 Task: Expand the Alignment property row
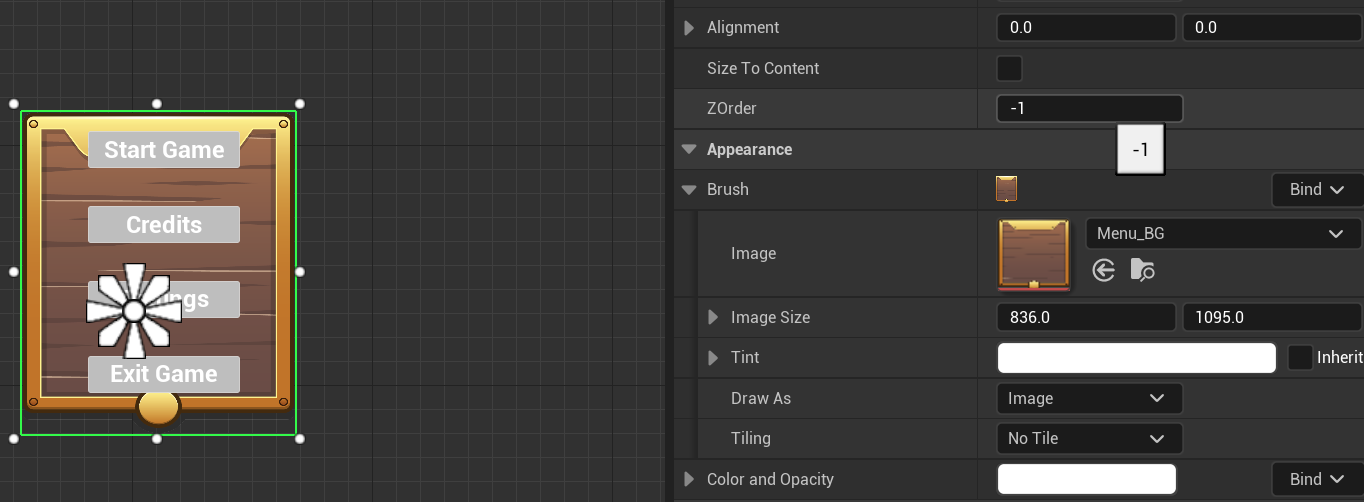tap(689, 28)
